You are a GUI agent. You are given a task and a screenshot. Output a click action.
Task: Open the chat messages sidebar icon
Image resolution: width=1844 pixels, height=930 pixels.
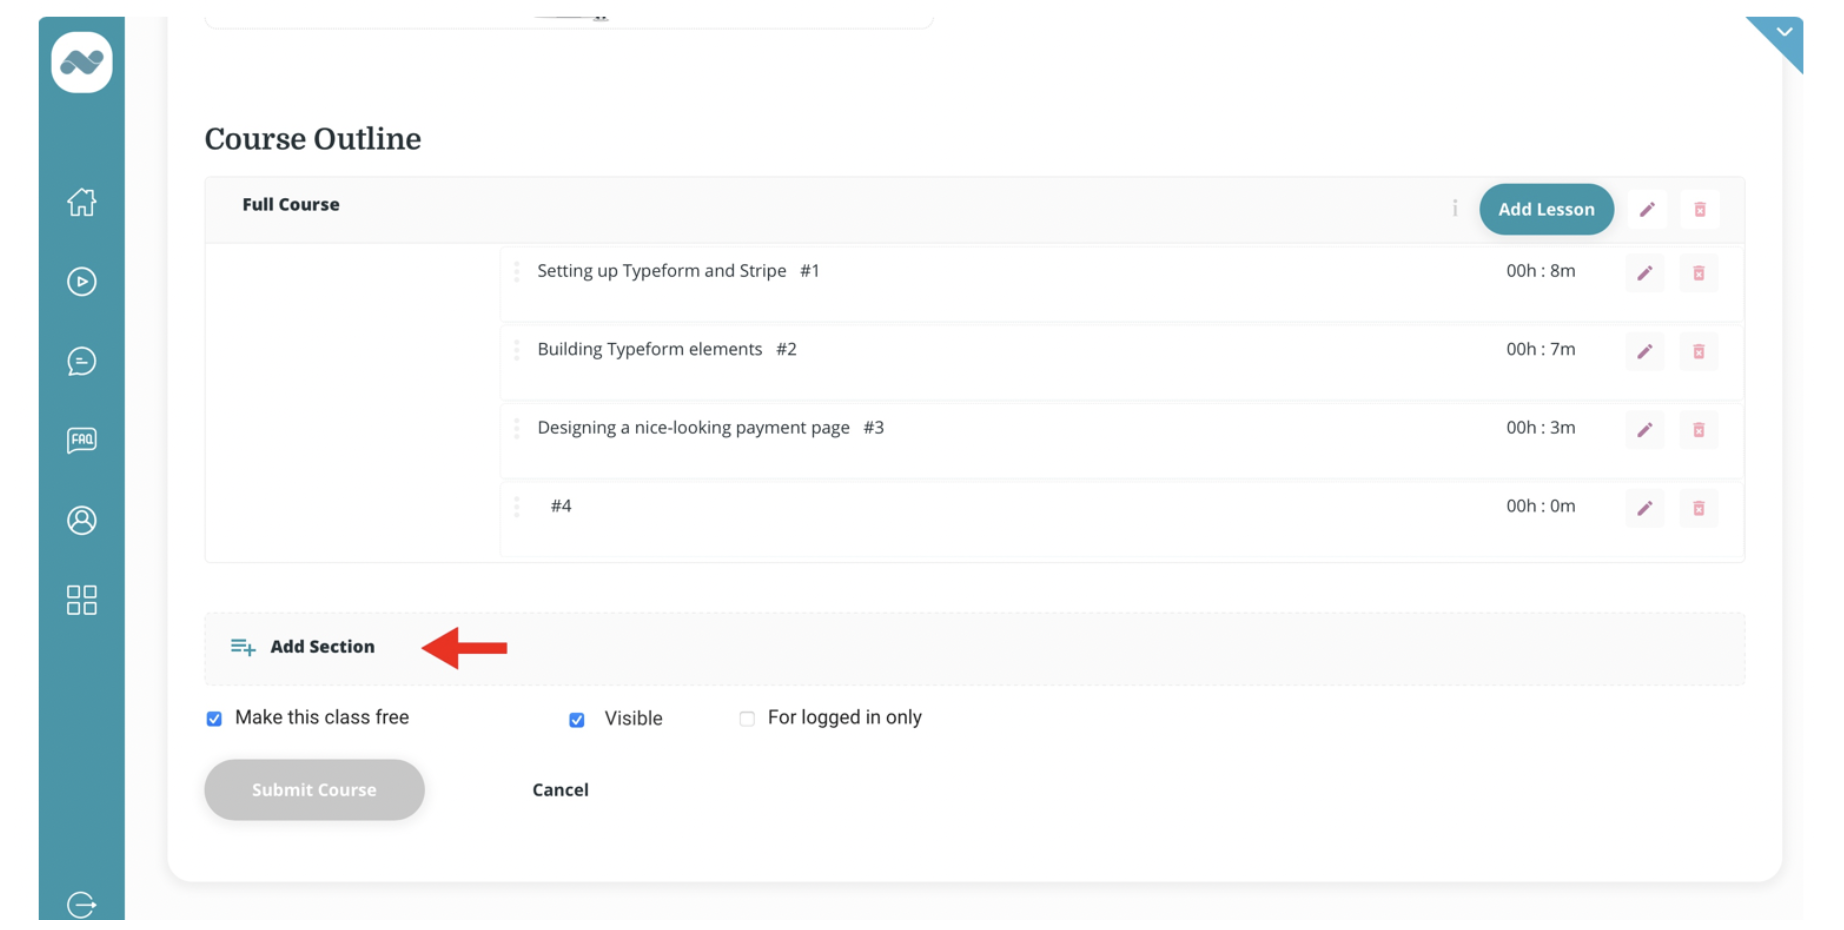tap(82, 361)
